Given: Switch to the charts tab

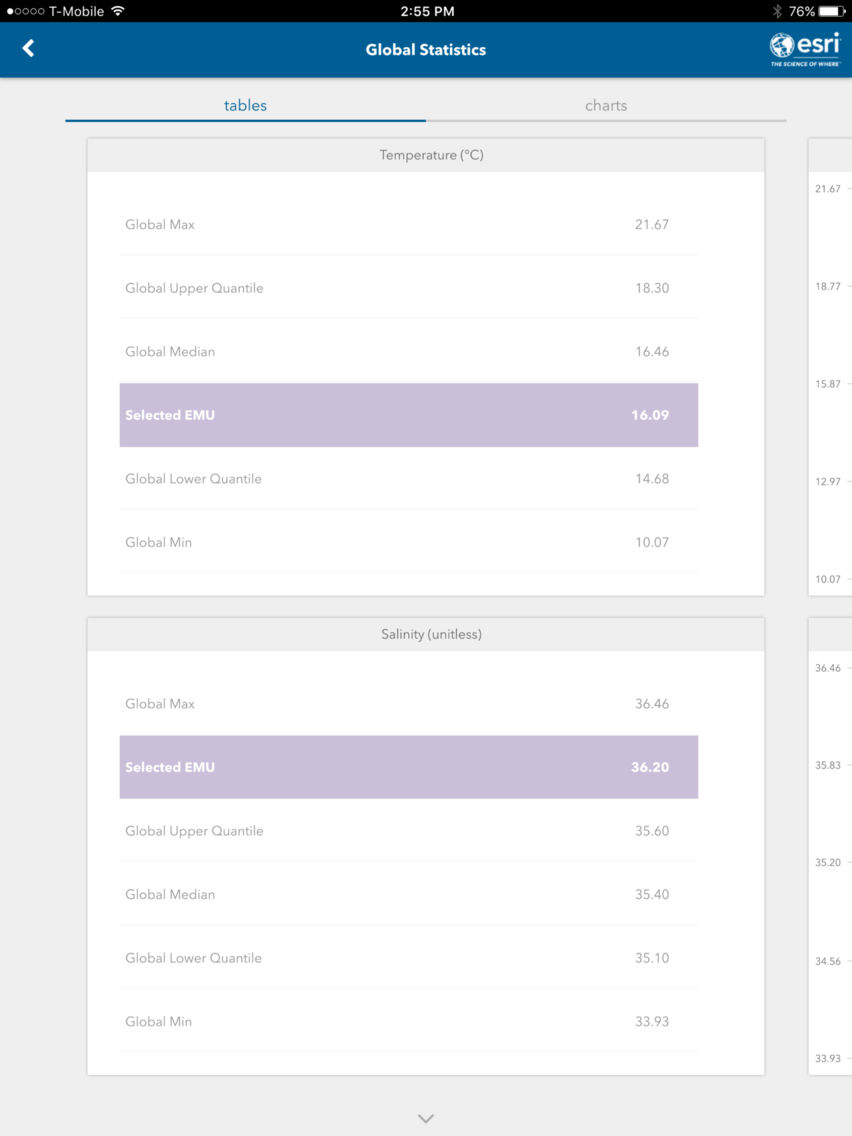Looking at the screenshot, I should point(606,106).
